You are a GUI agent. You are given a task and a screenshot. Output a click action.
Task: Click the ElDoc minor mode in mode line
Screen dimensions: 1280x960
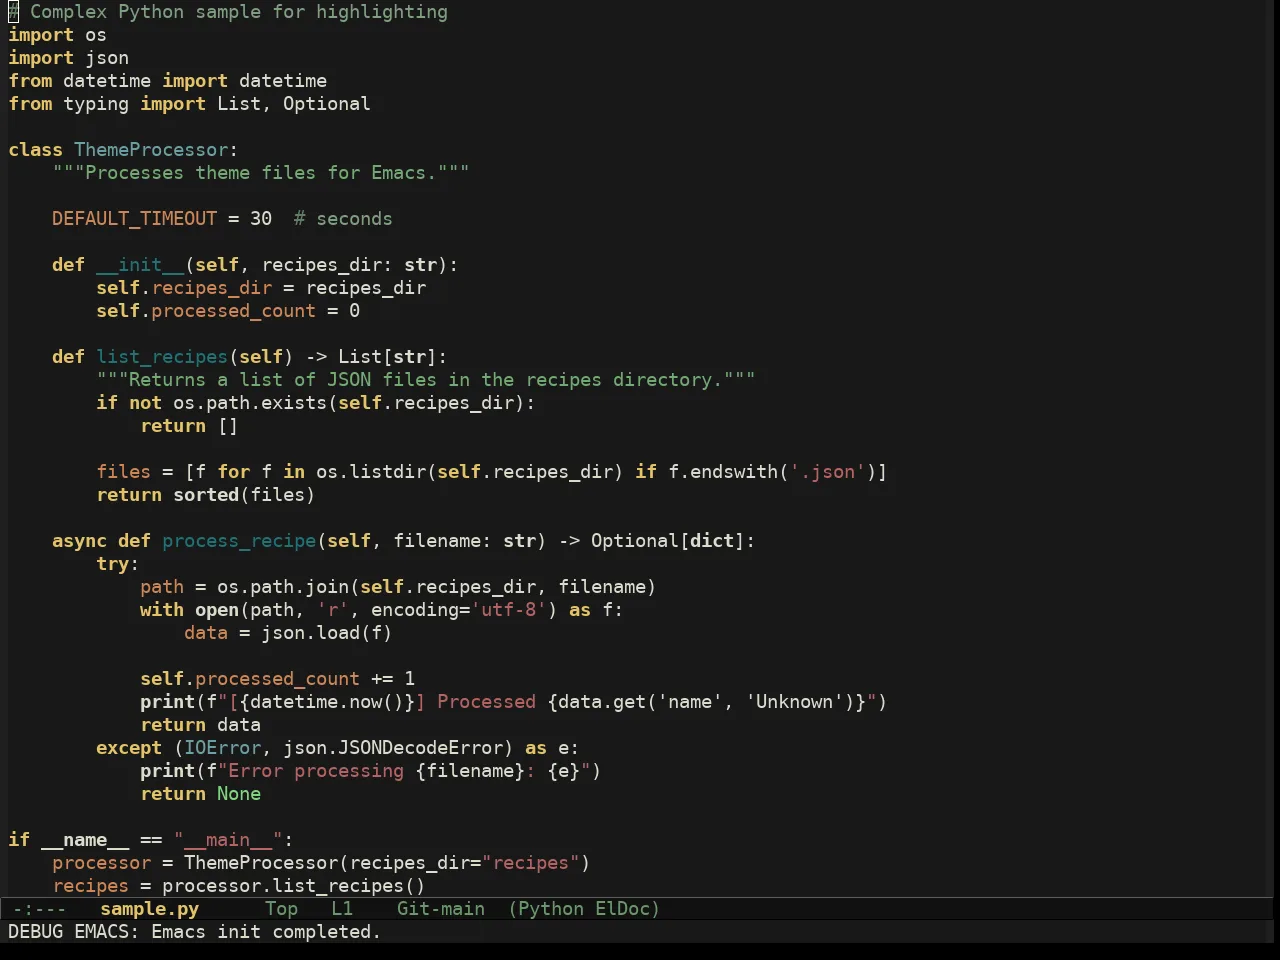pos(623,909)
